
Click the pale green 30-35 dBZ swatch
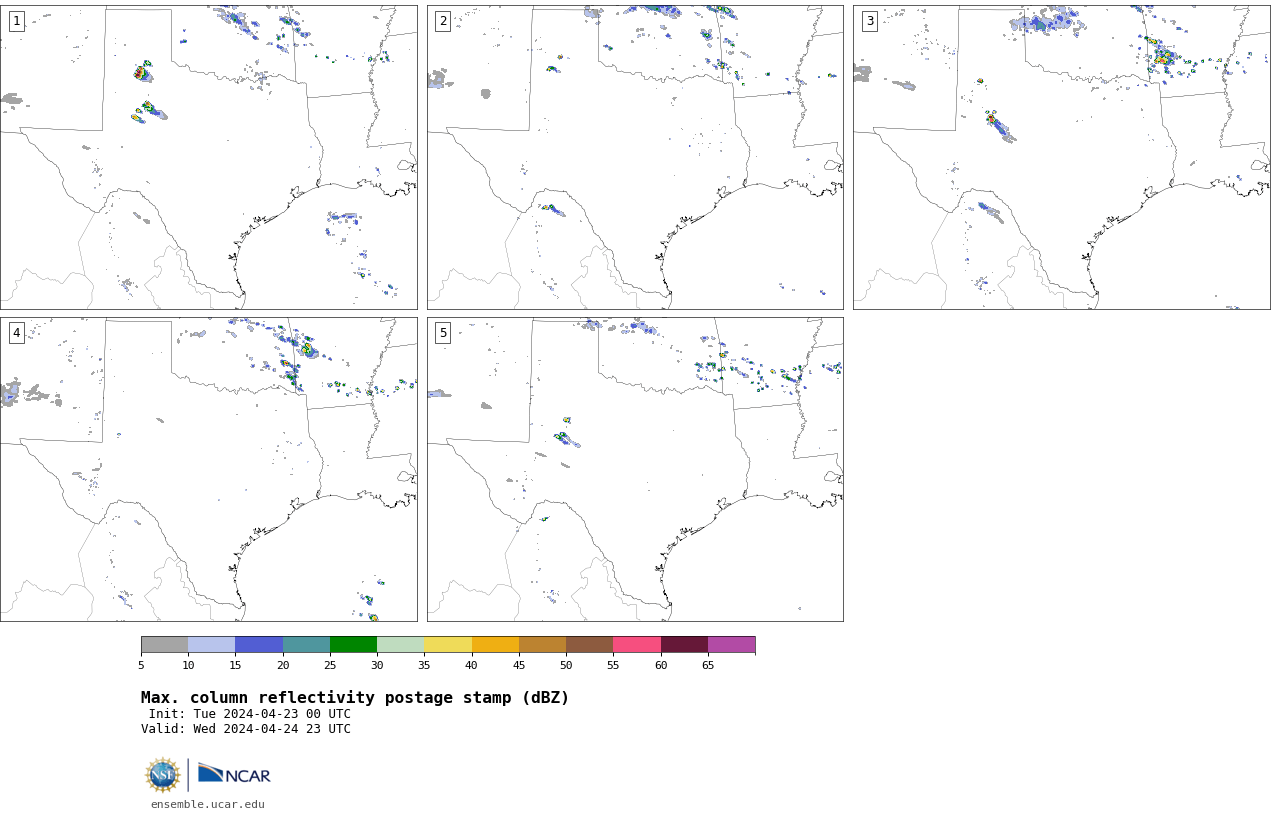(401, 645)
